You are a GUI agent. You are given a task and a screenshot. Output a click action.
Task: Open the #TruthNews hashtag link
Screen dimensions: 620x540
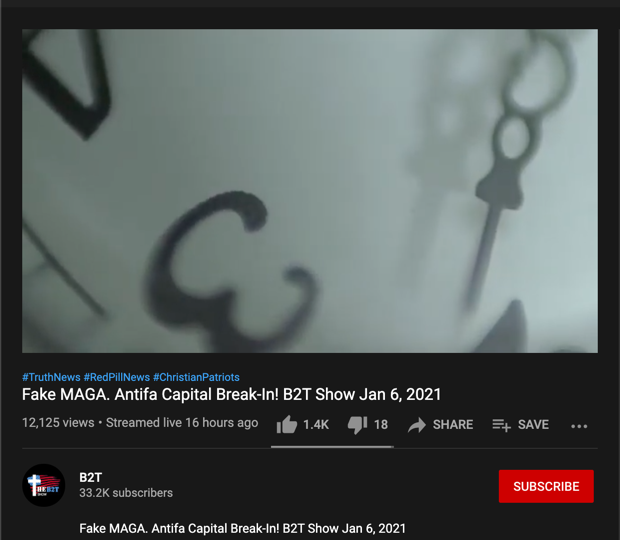pos(51,377)
